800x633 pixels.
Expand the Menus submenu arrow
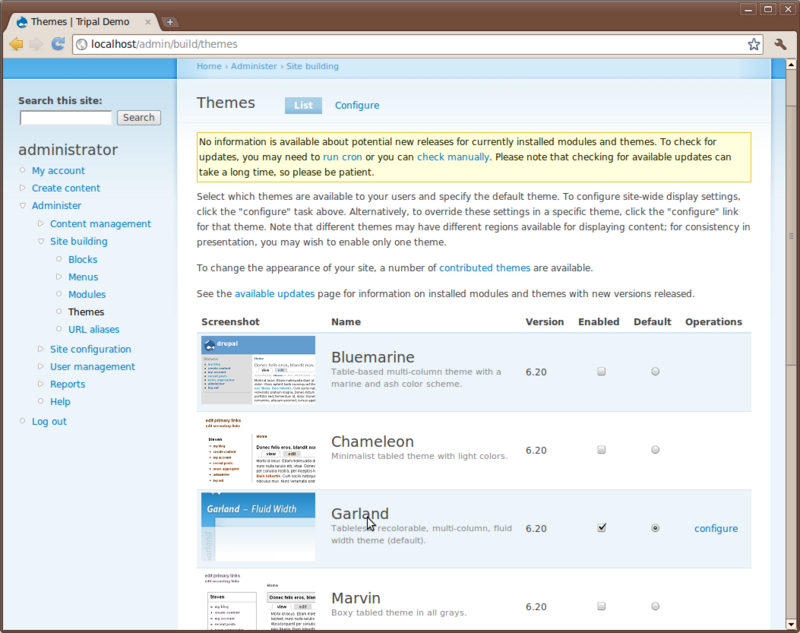pos(59,276)
